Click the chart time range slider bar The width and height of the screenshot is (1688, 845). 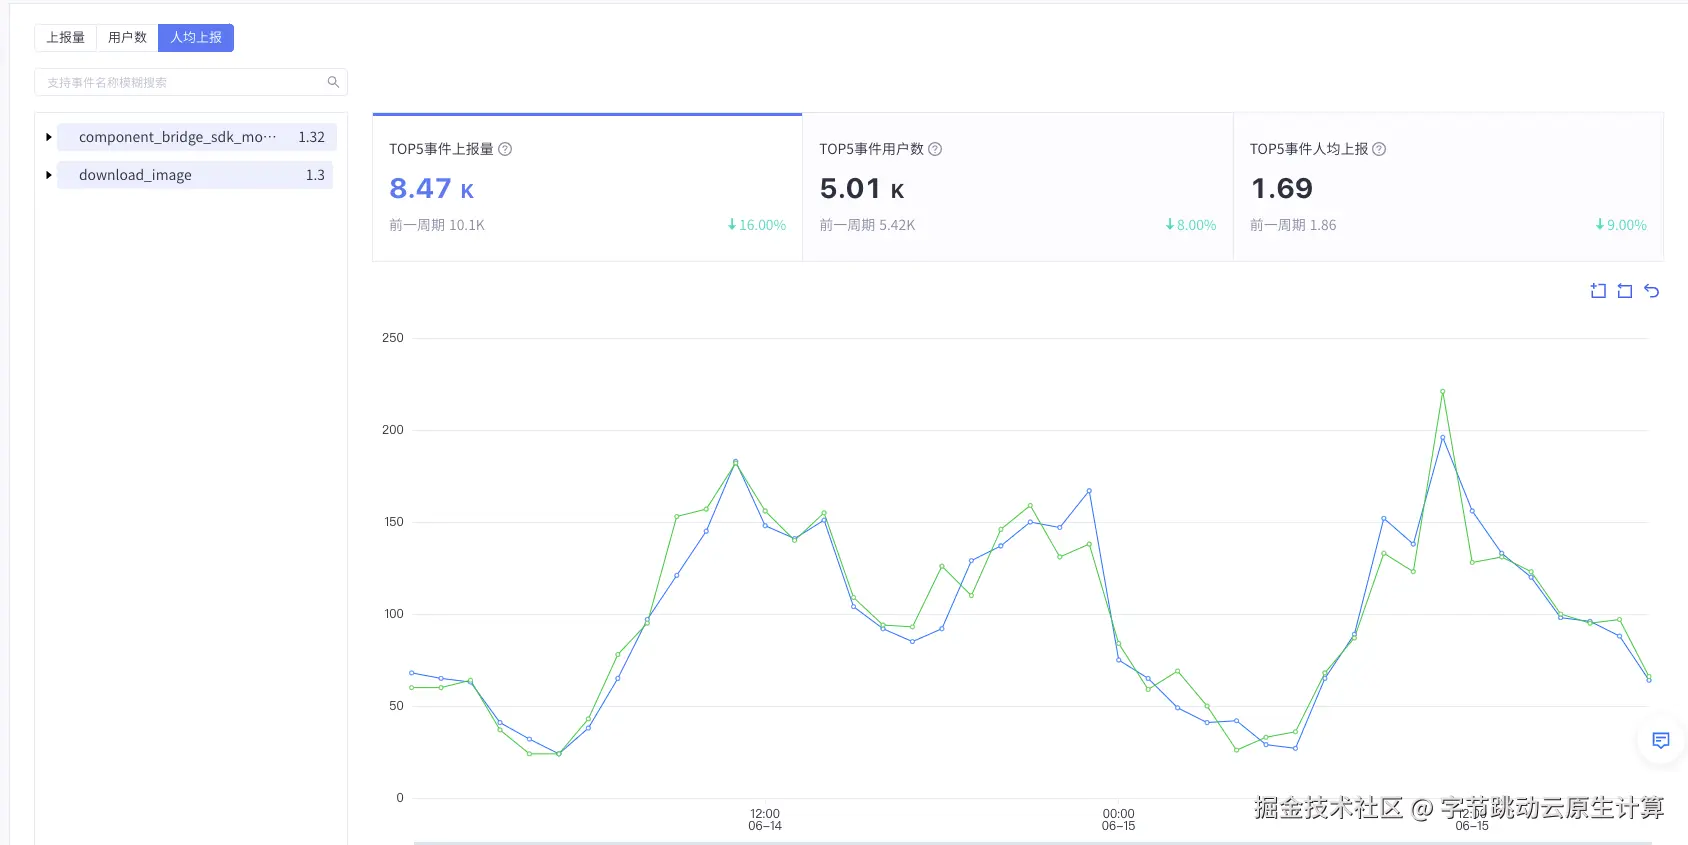(x=1030, y=842)
